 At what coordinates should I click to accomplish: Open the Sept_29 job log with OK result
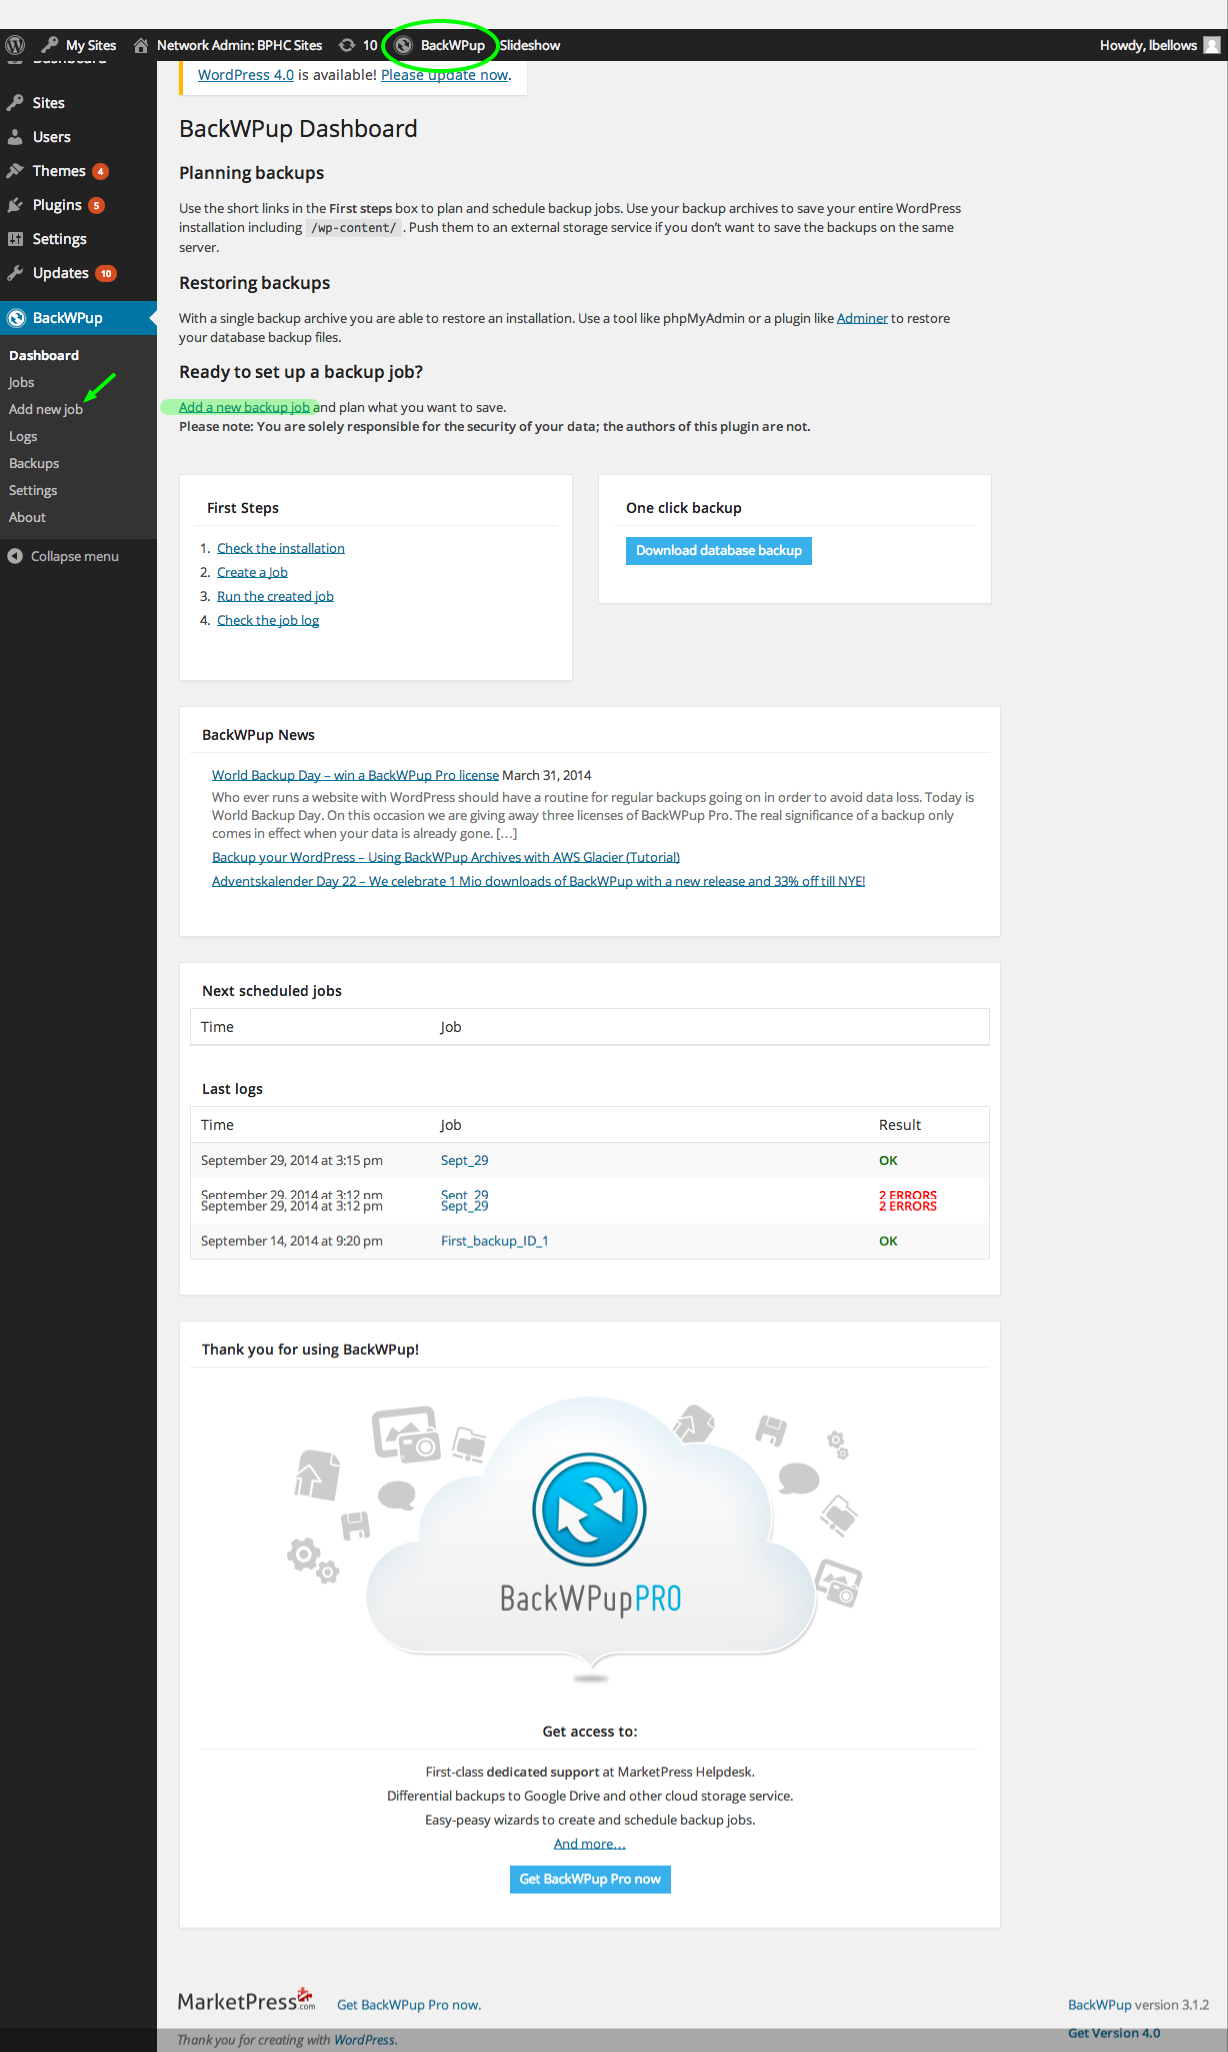tap(464, 1160)
